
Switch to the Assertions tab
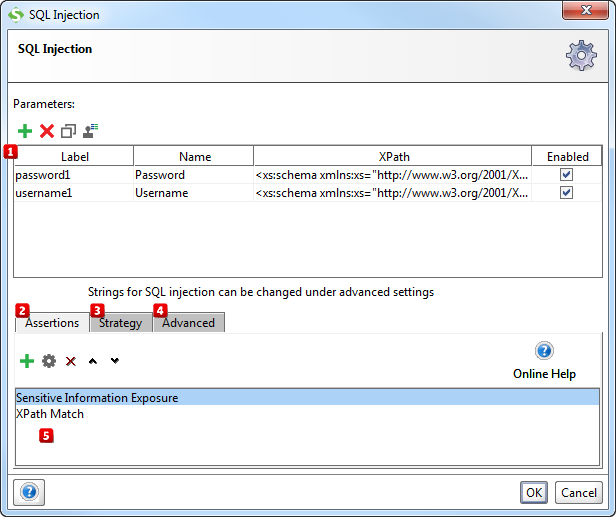tap(52, 323)
